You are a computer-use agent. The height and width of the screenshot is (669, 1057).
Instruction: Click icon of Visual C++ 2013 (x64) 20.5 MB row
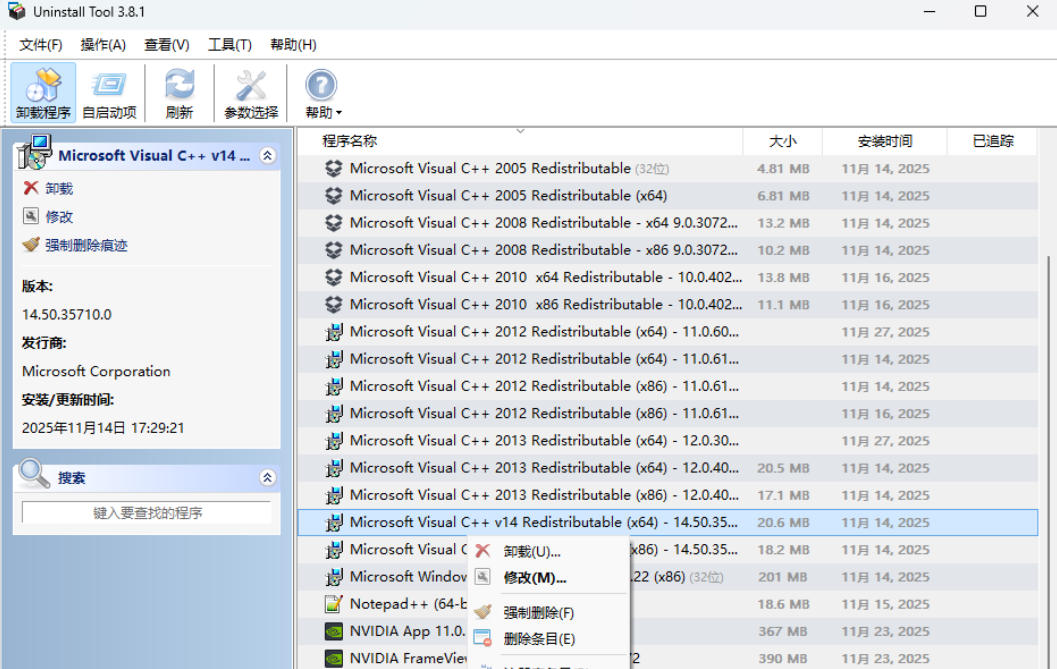click(334, 467)
